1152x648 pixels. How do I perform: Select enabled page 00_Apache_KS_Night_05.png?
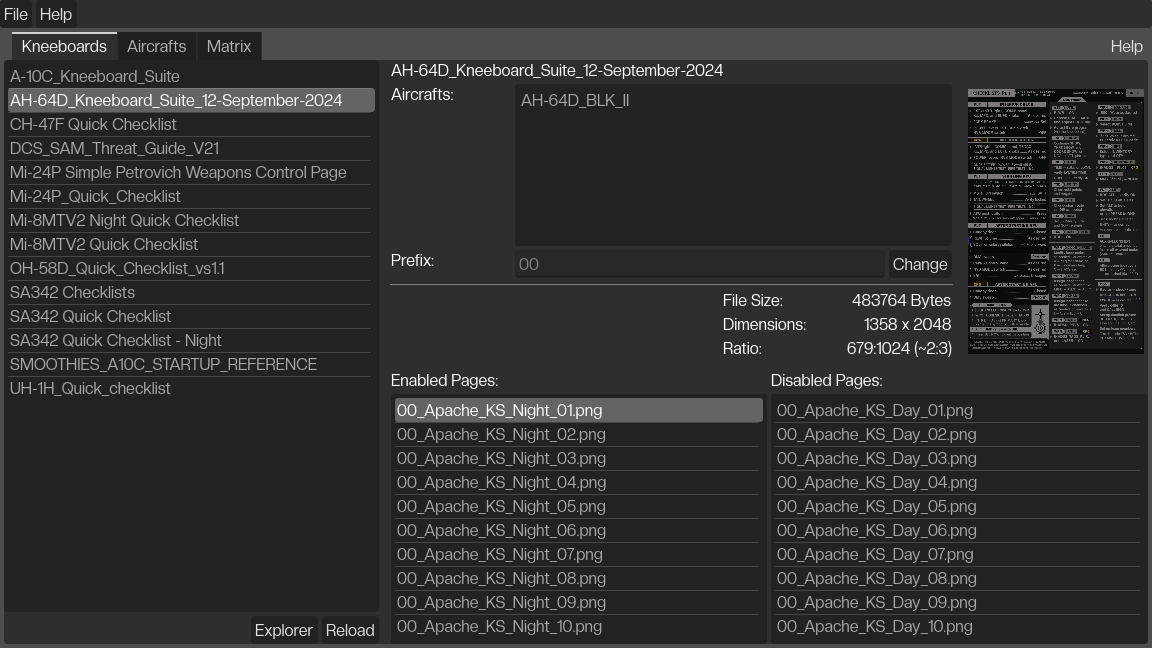coord(501,506)
